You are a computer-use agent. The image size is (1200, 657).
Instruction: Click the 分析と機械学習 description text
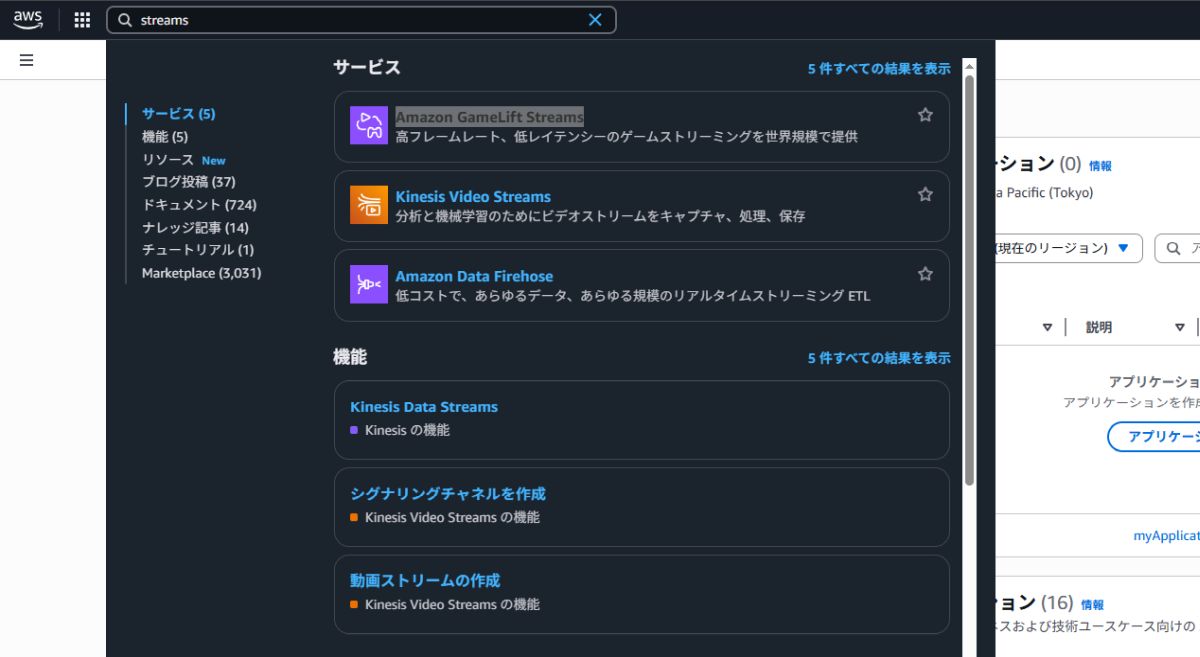[x=600, y=216]
